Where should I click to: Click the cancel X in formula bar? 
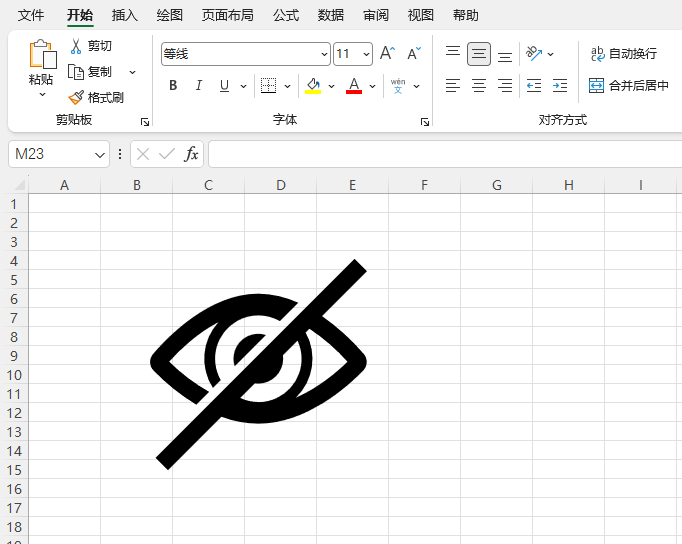pyautogui.click(x=143, y=154)
